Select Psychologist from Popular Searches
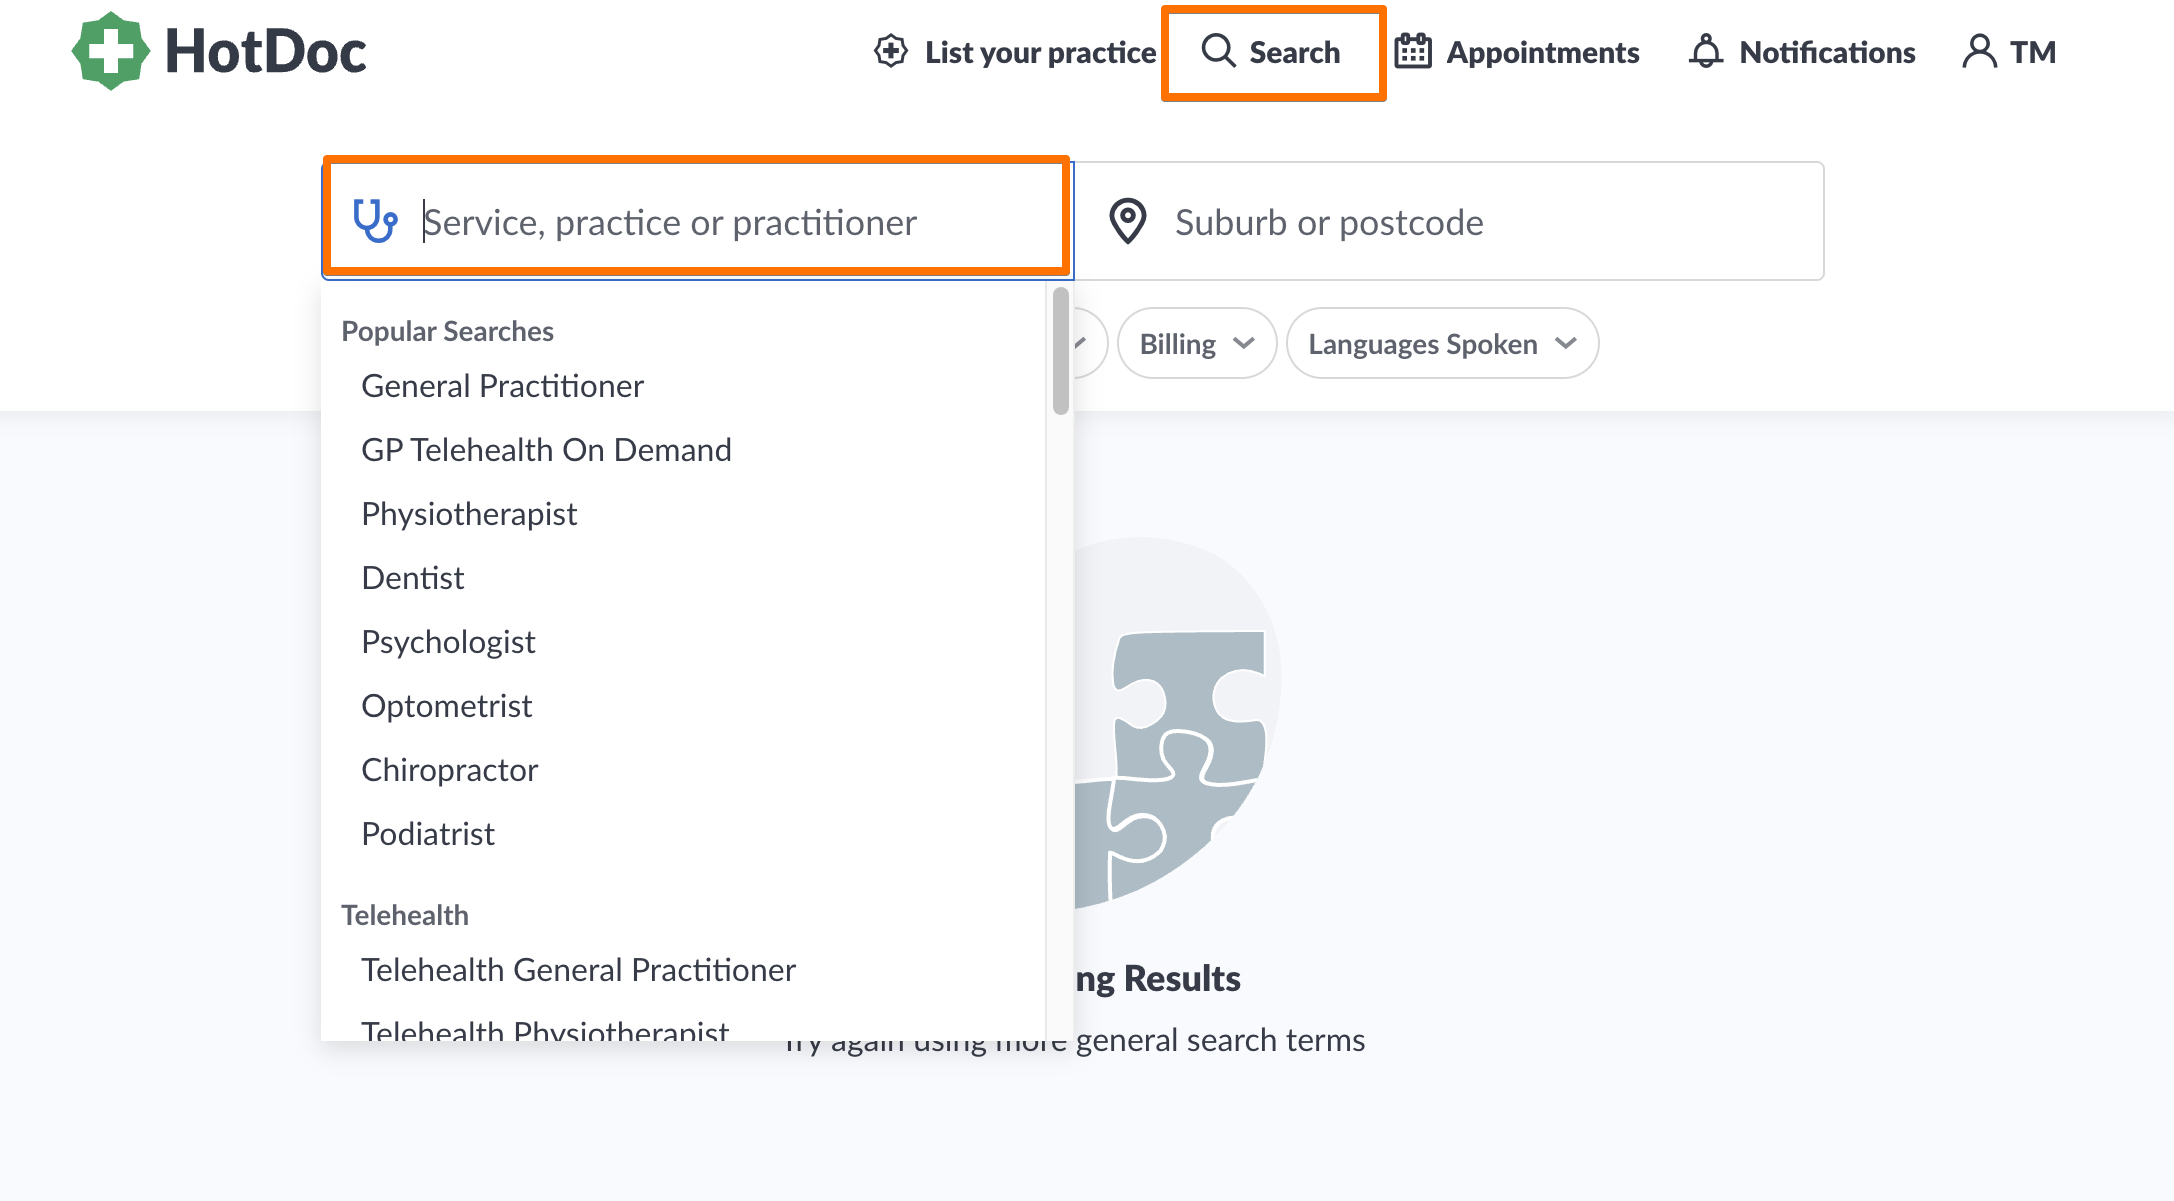The image size is (2174, 1201). (448, 641)
